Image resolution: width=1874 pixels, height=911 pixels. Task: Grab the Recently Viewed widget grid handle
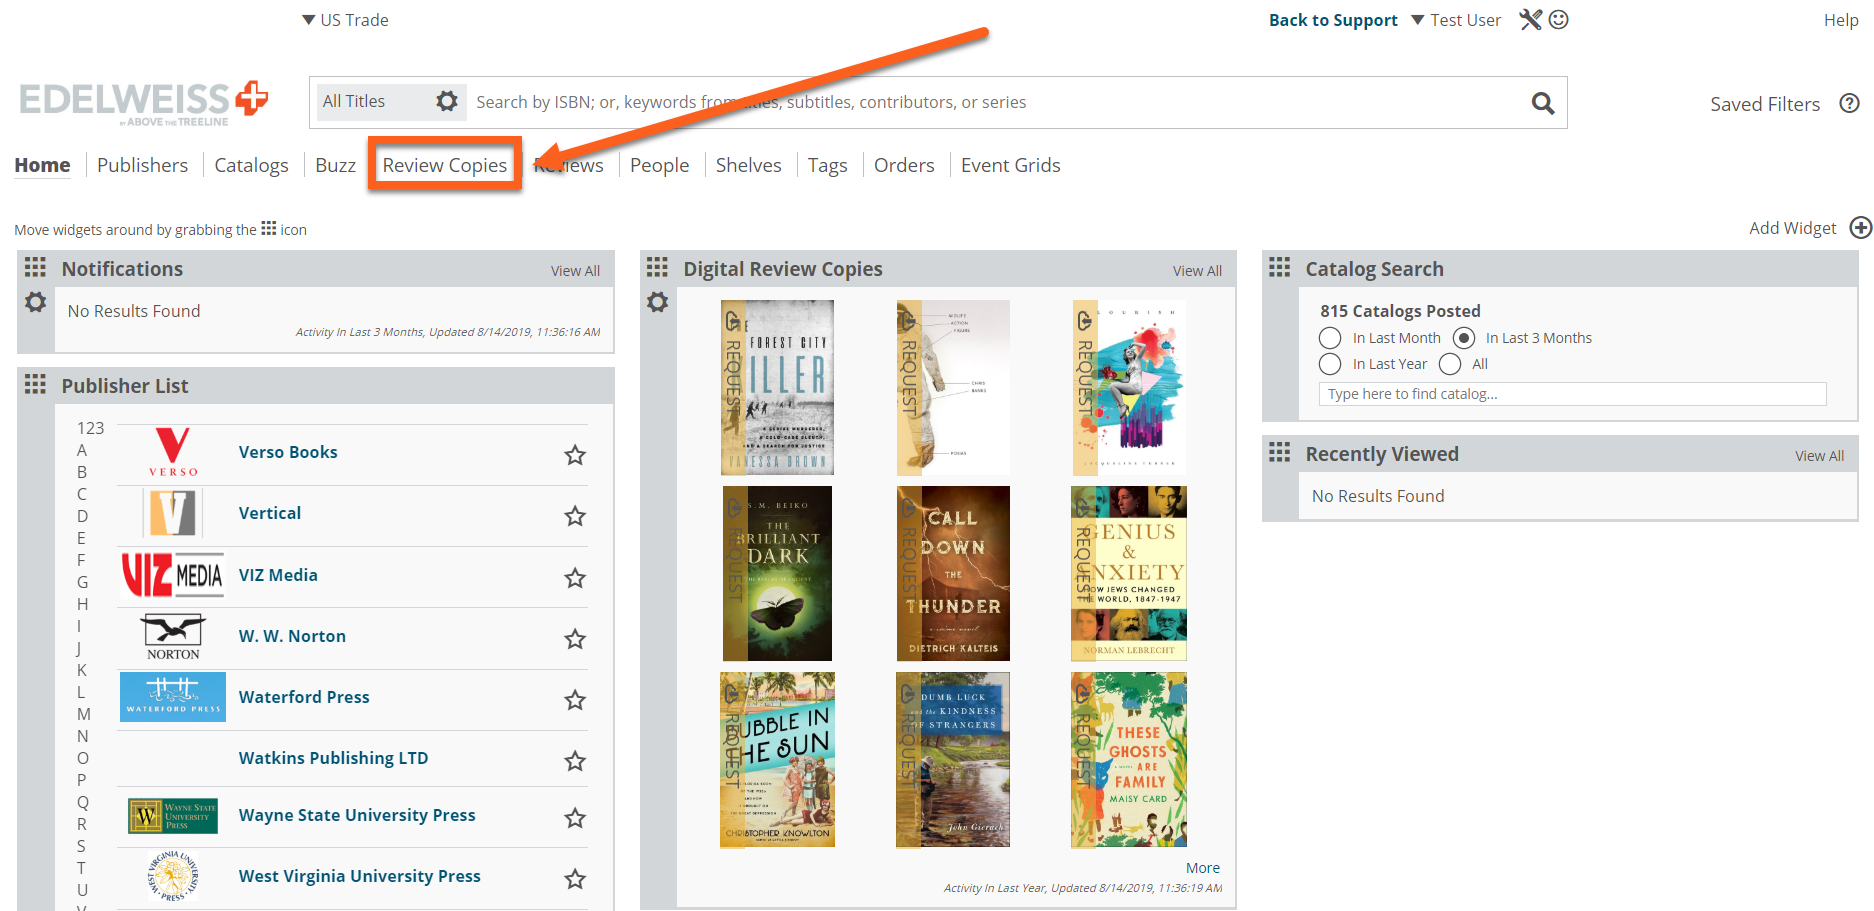click(x=1279, y=452)
